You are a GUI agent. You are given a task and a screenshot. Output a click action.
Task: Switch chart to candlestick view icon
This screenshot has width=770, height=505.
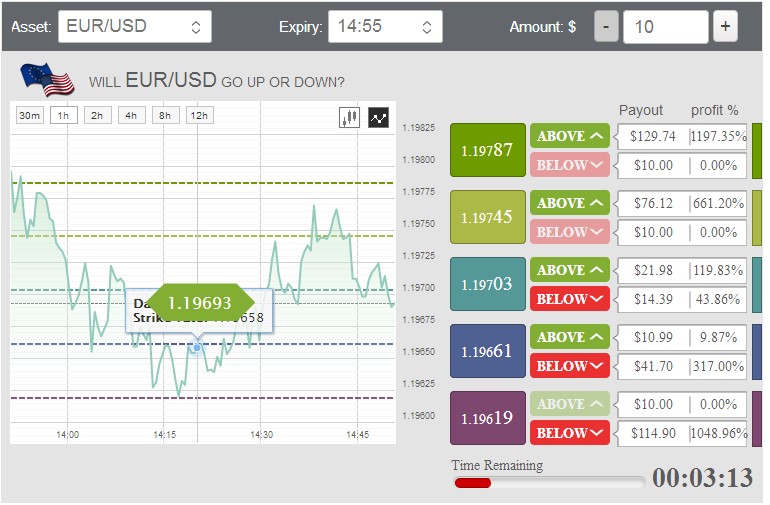coord(350,117)
